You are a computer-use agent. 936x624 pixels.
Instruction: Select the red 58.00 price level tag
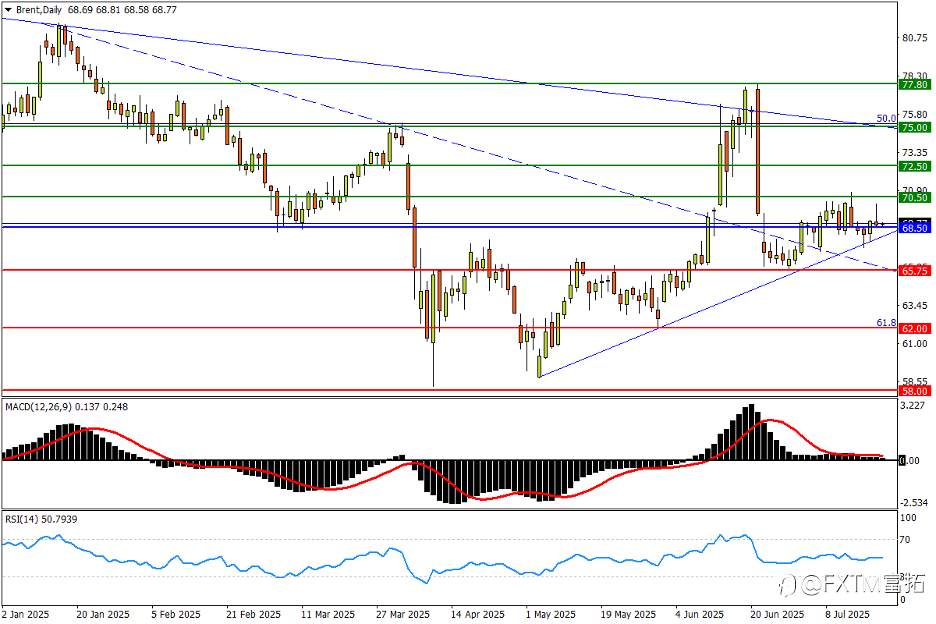915,391
